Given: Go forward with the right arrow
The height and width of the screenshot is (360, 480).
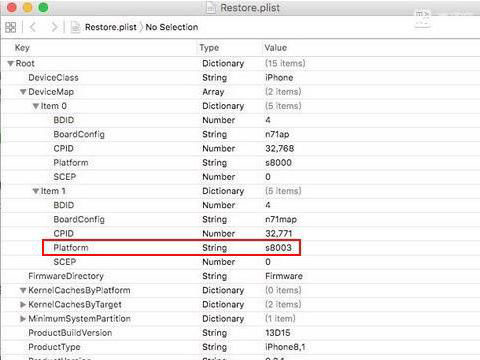Looking at the screenshot, I should (54, 27).
